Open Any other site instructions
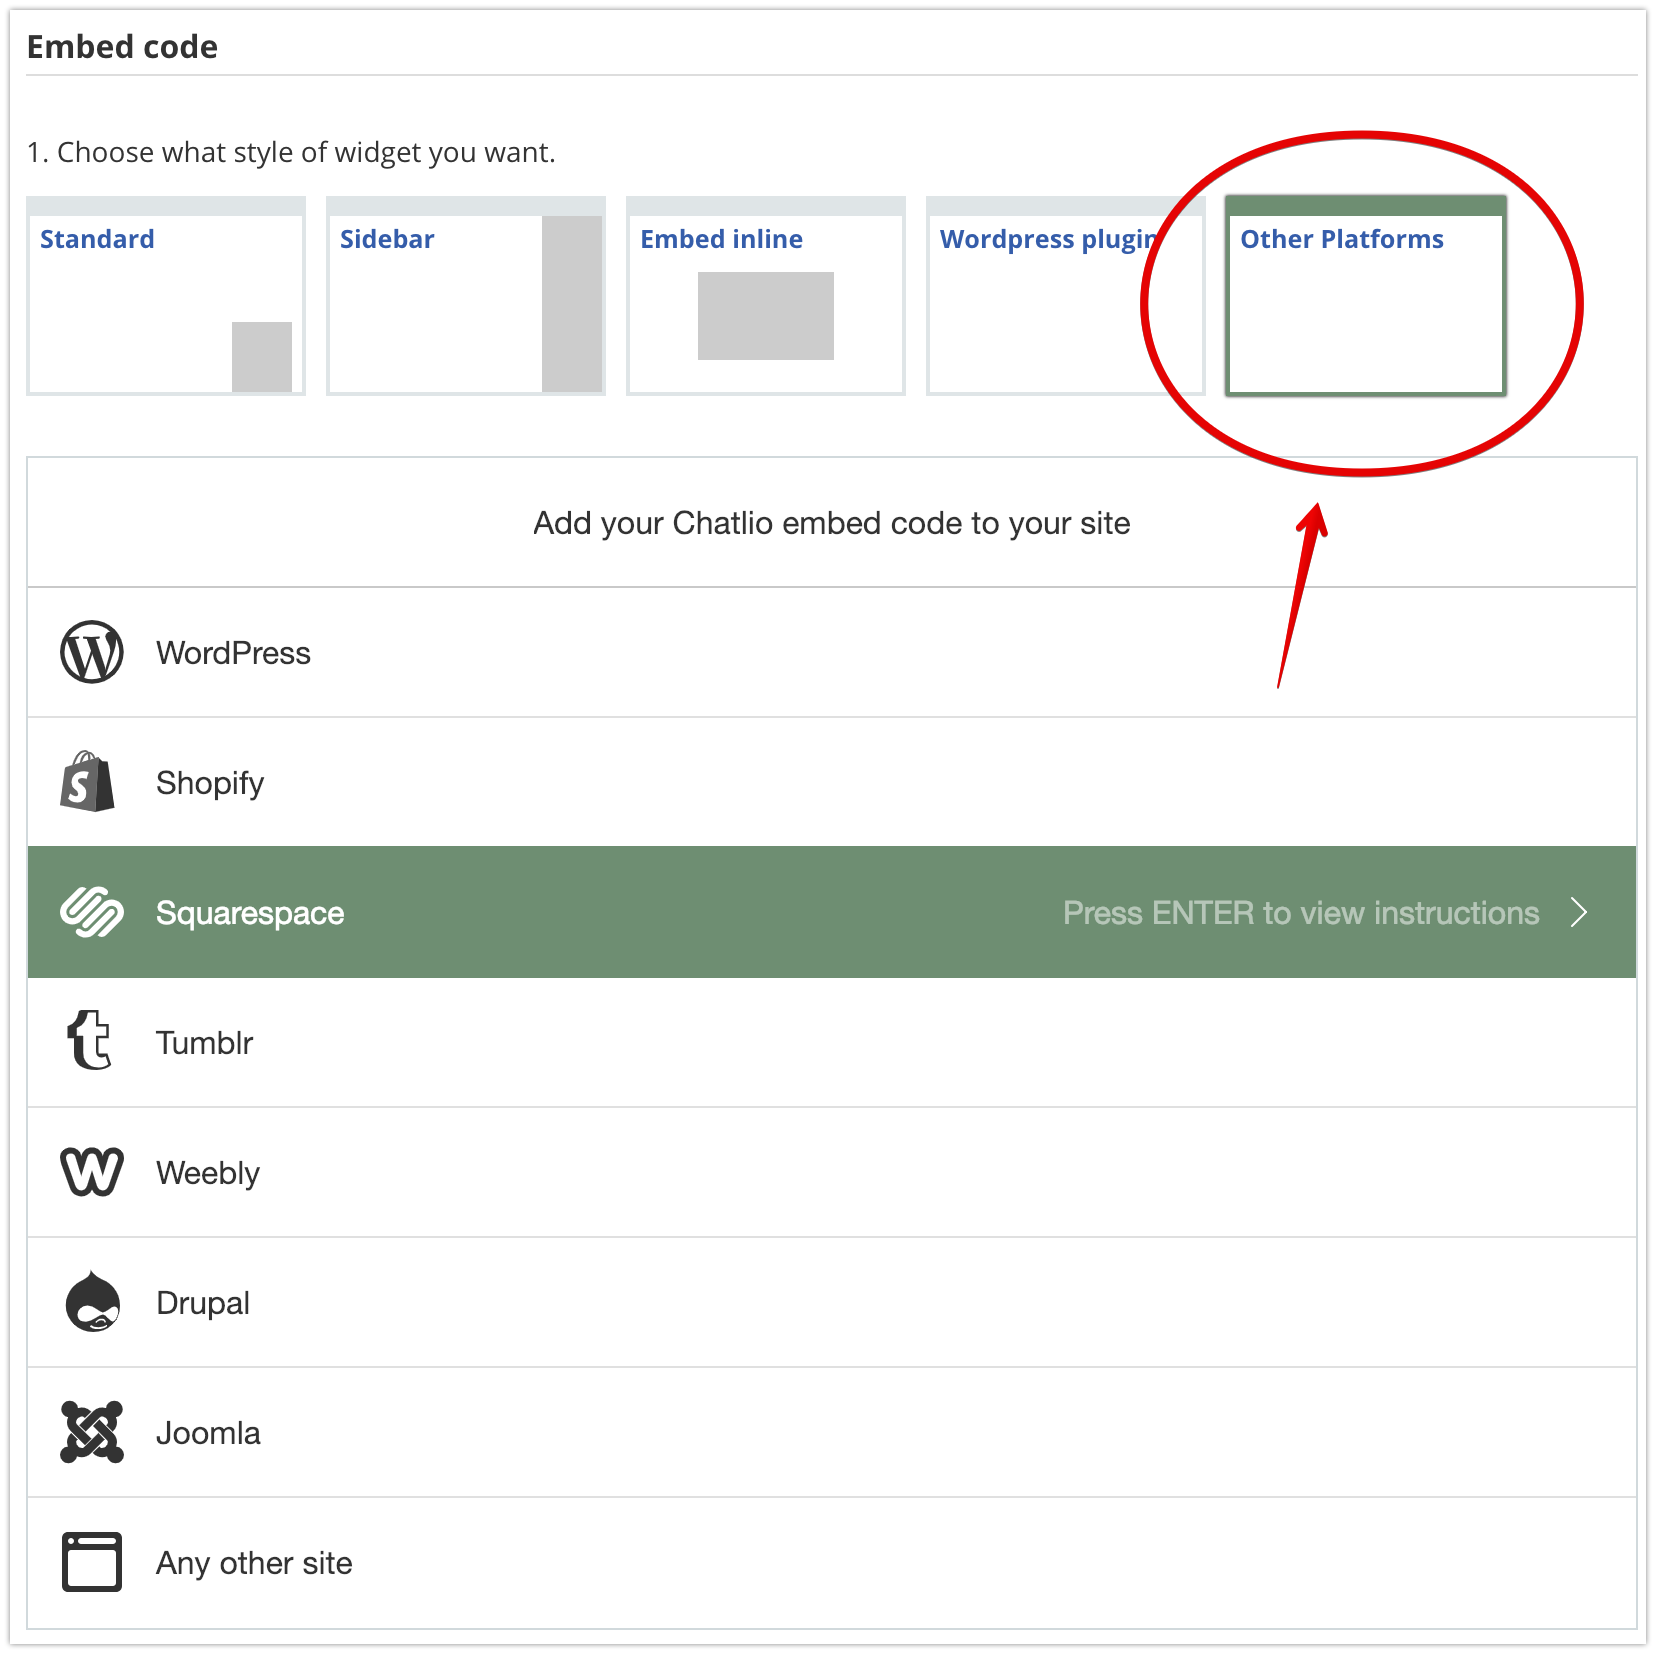 [832, 1563]
